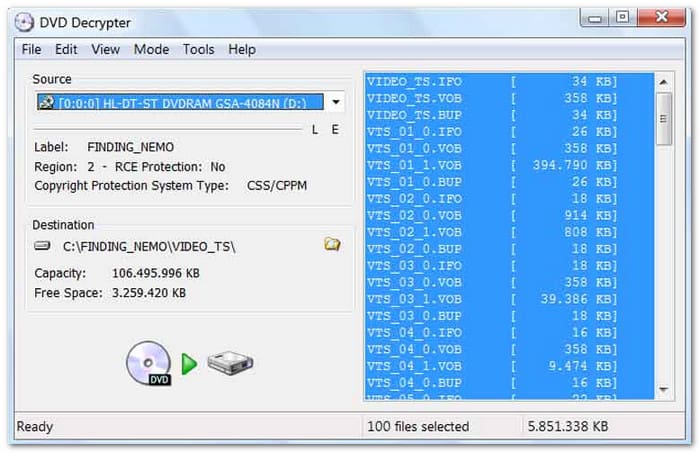This screenshot has width=700, height=453.
Task: Click the E indicator under source
Action: click(335, 130)
